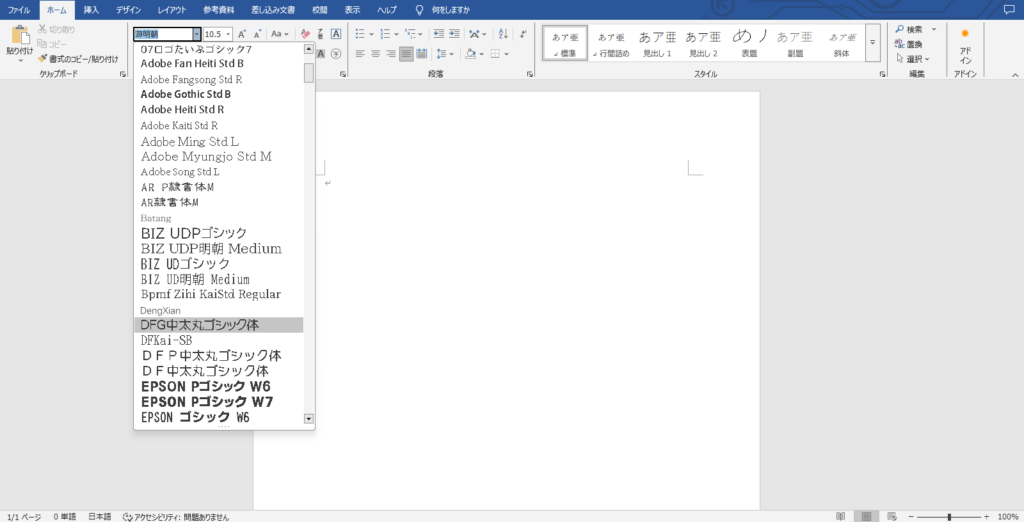Click the clear all formatting eraser icon
Viewport: 1024px width, 522px height.
click(x=306, y=34)
